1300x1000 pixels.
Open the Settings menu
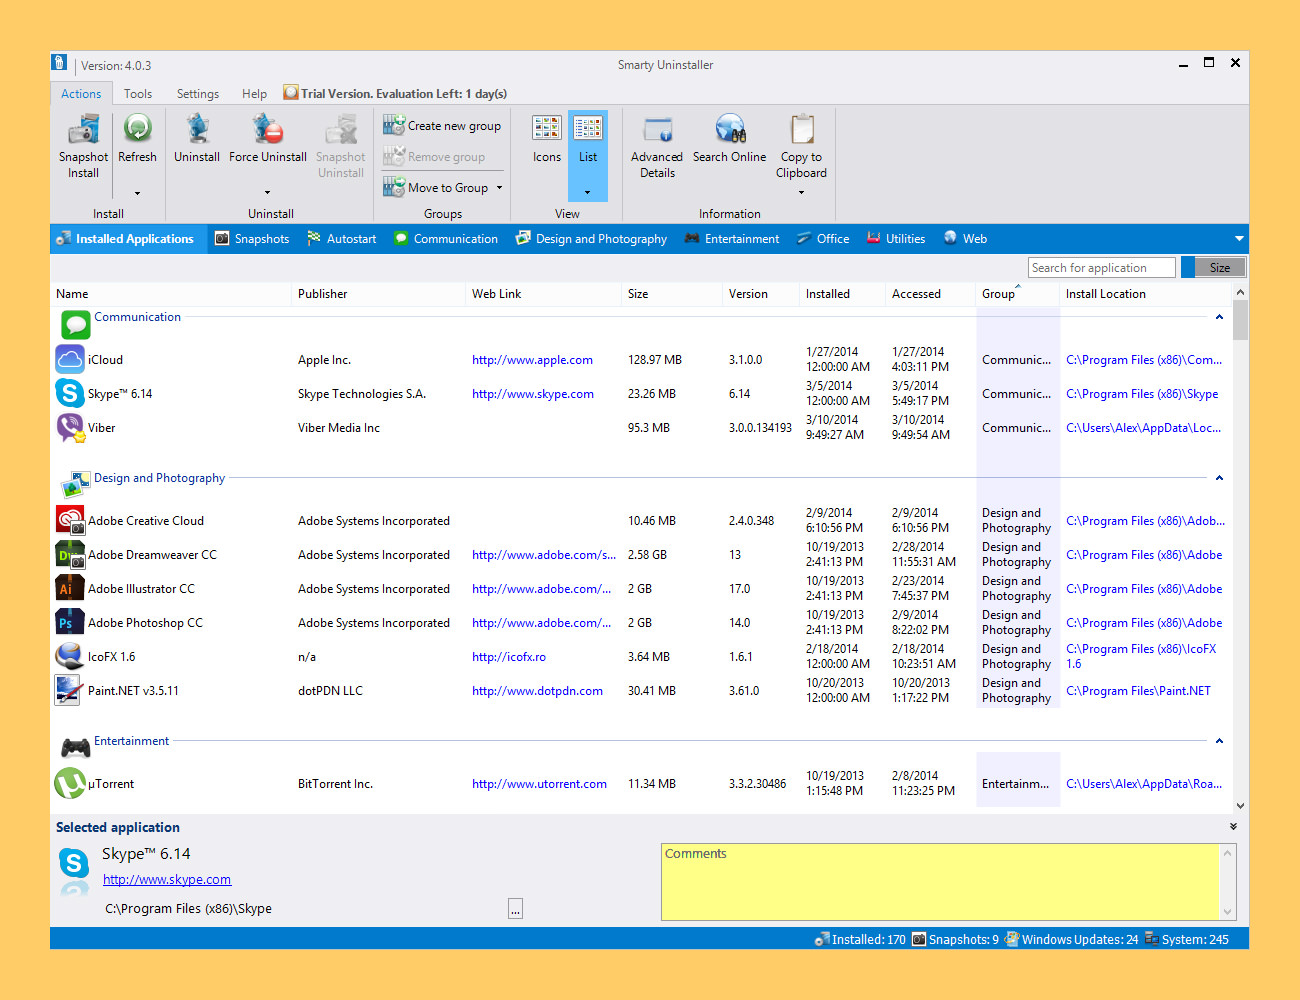[197, 93]
